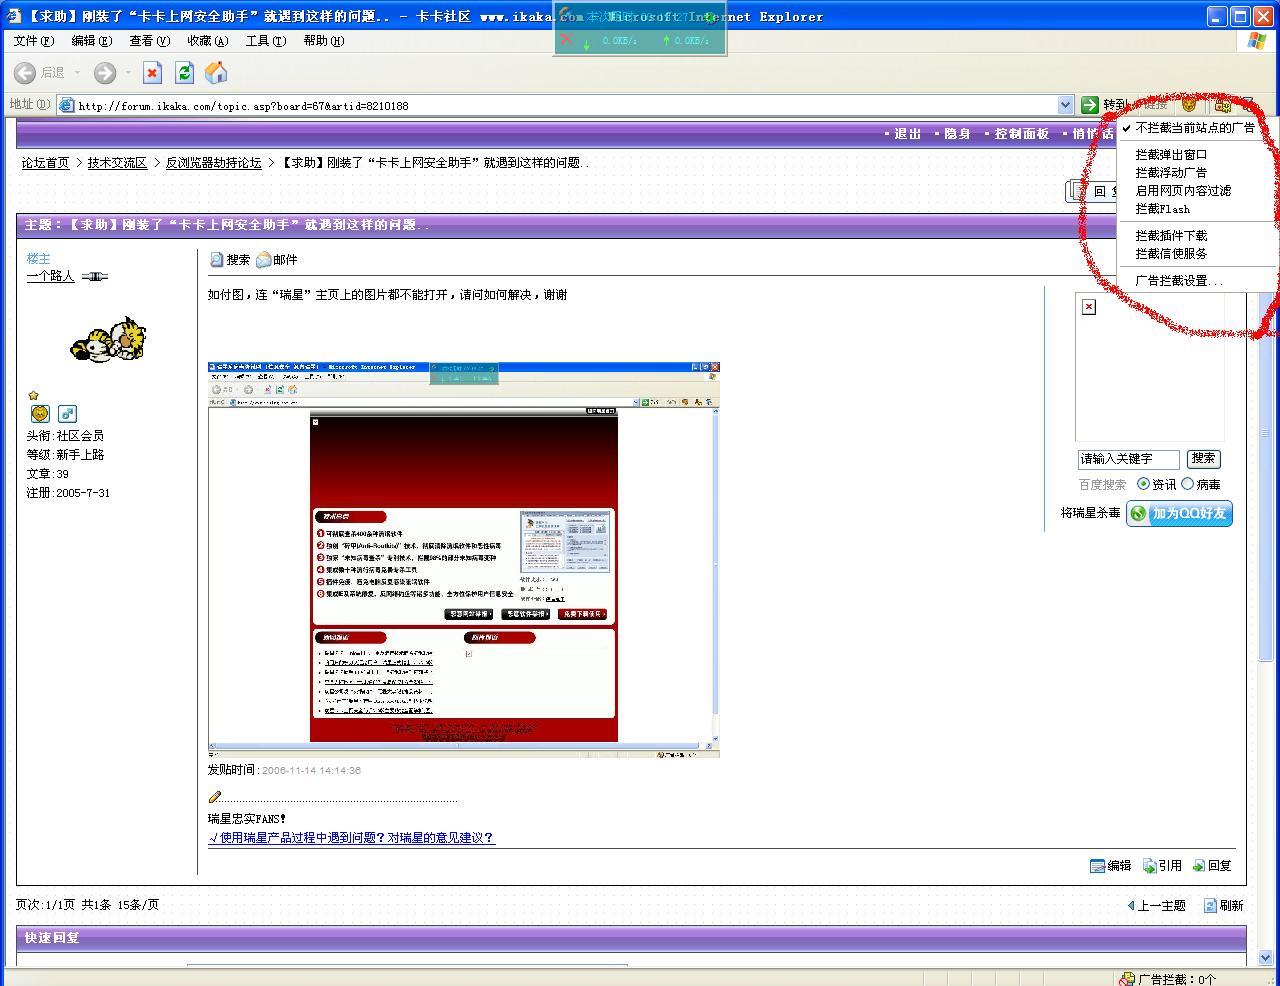
Task: Go to the Home page icon
Action: coord(216,73)
